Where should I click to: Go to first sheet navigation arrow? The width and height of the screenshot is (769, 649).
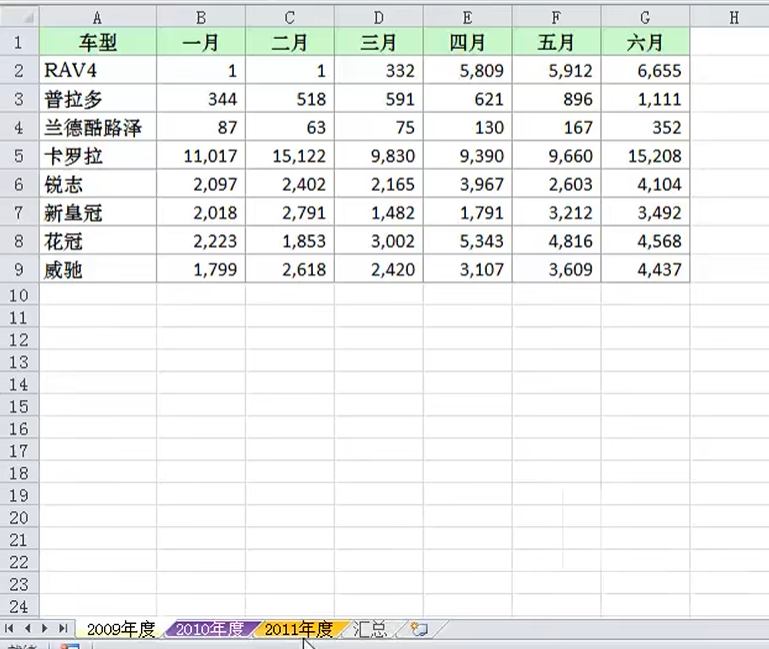click(x=9, y=628)
